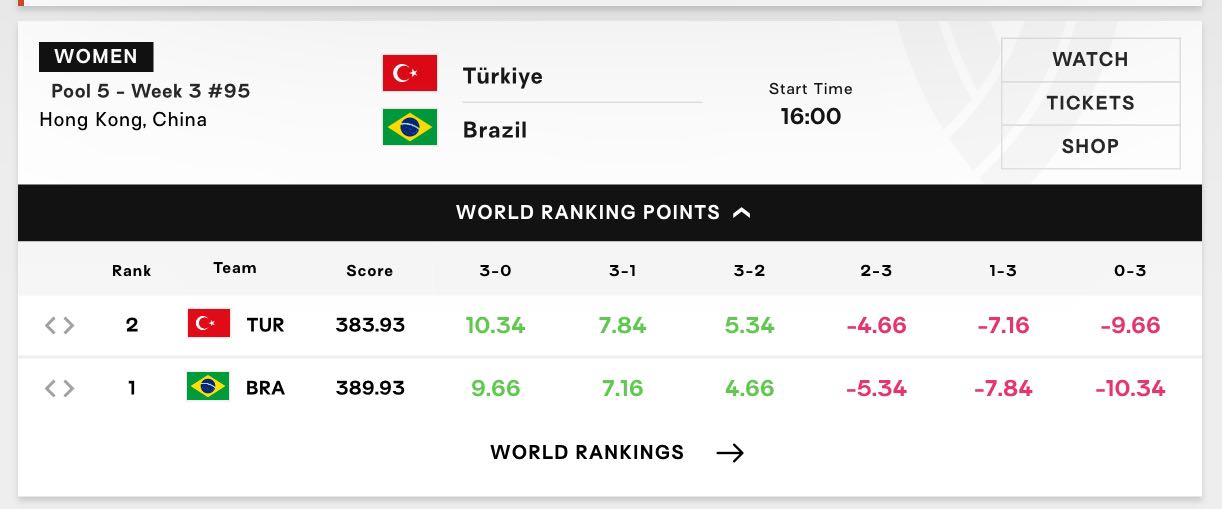Click the code brackets icon beside TUR row
The width and height of the screenshot is (1222, 509).
tap(60, 325)
